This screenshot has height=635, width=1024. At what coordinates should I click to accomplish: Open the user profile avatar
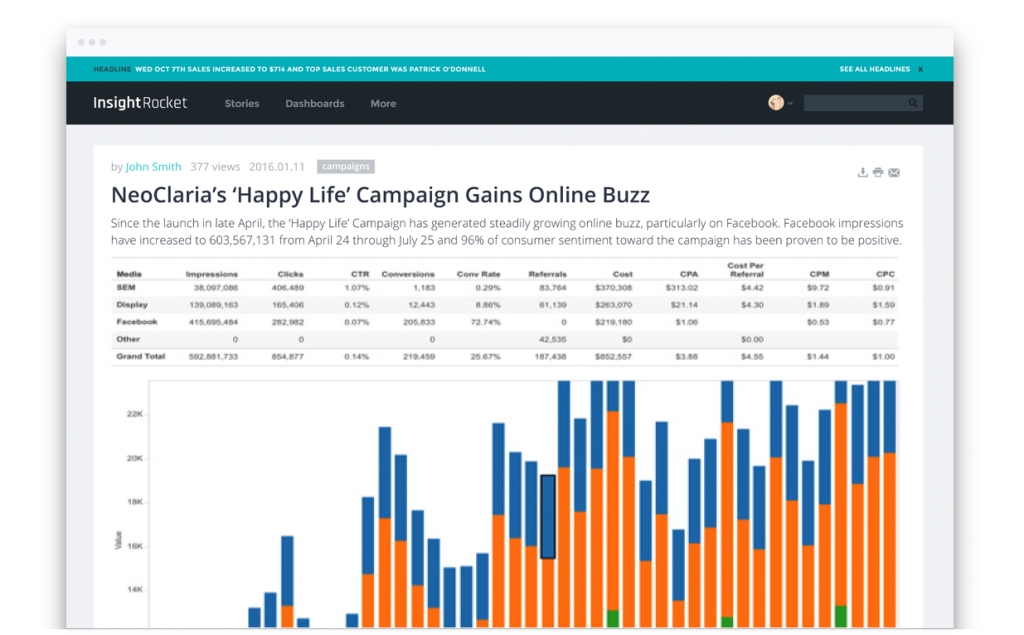pos(776,102)
